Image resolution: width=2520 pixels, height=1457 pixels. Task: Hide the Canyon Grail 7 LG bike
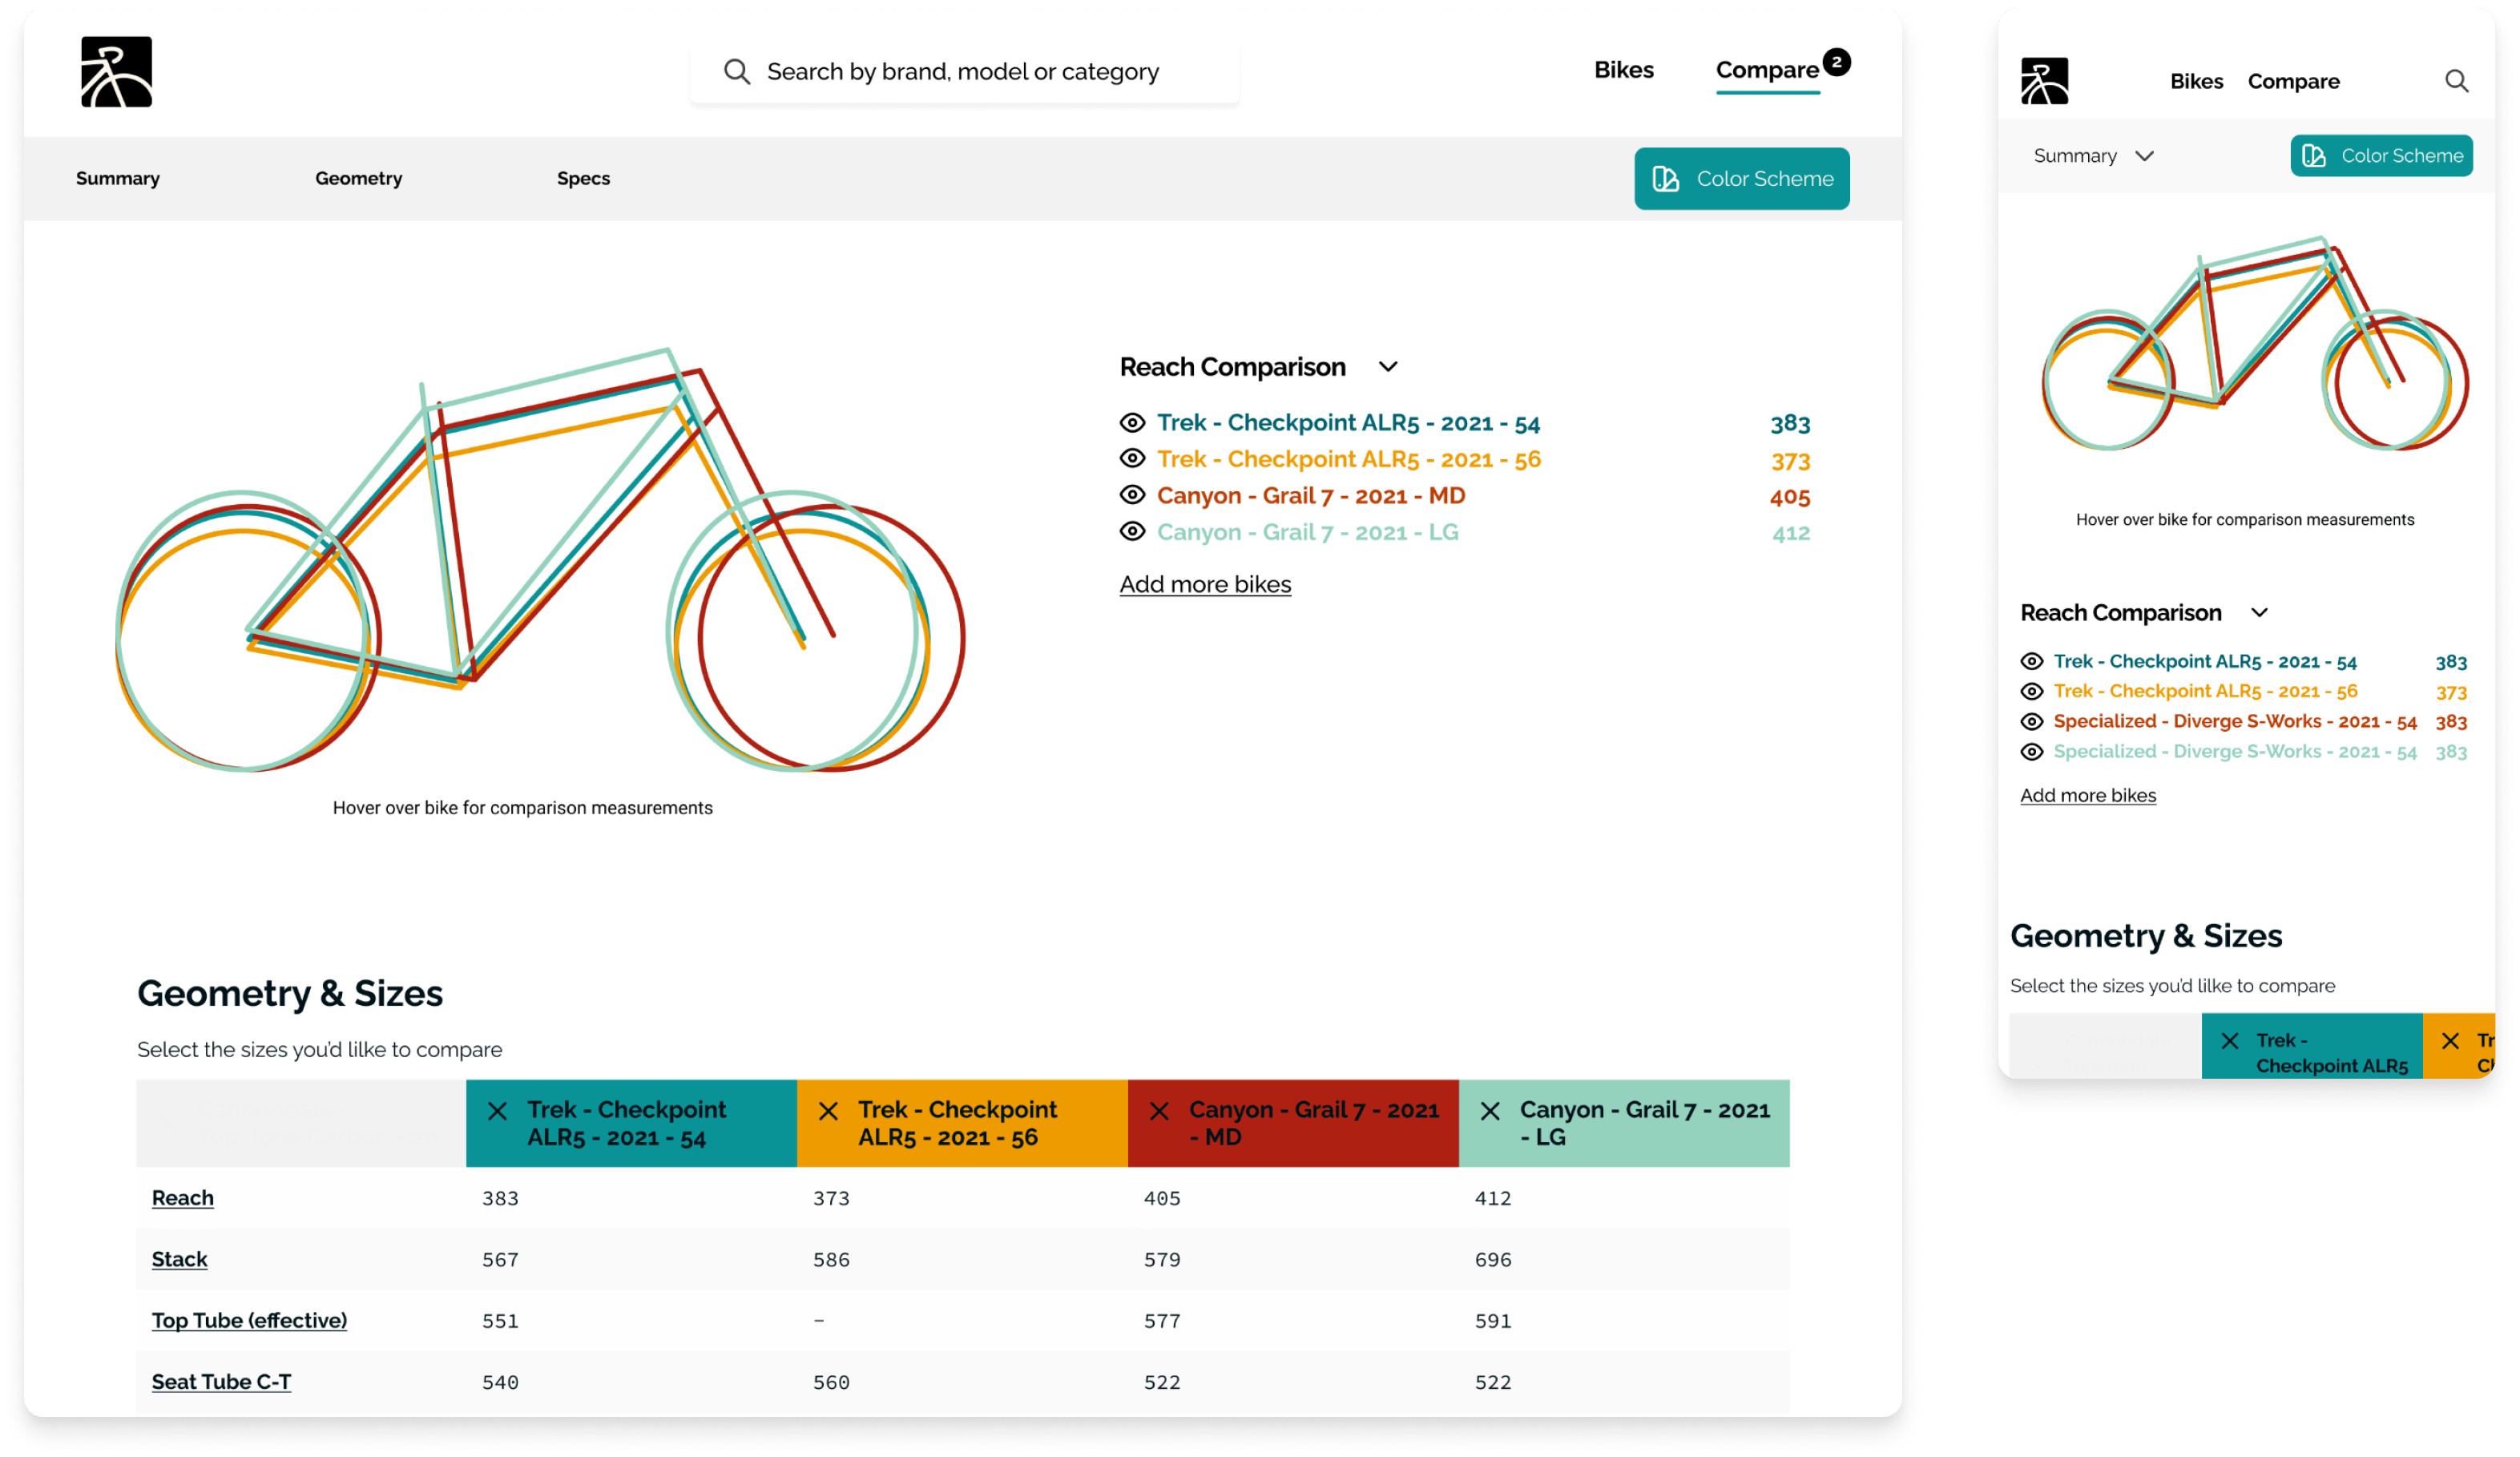pyautogui.click(x=1132, y=532)
